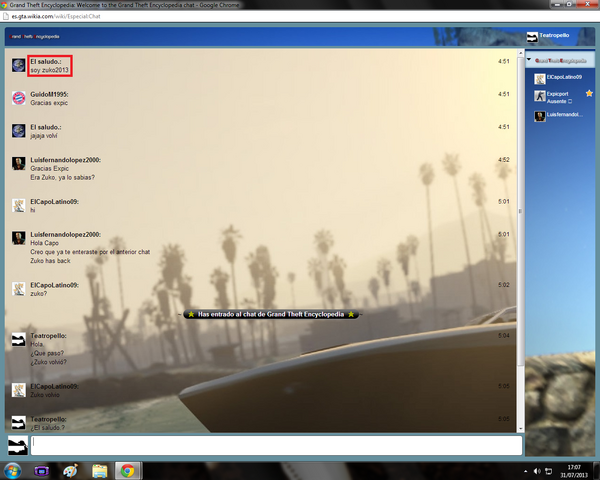Click 'Has entrado al chat' notification banner
The height and width of the screenshot is (480, 600).
[271, 314]
